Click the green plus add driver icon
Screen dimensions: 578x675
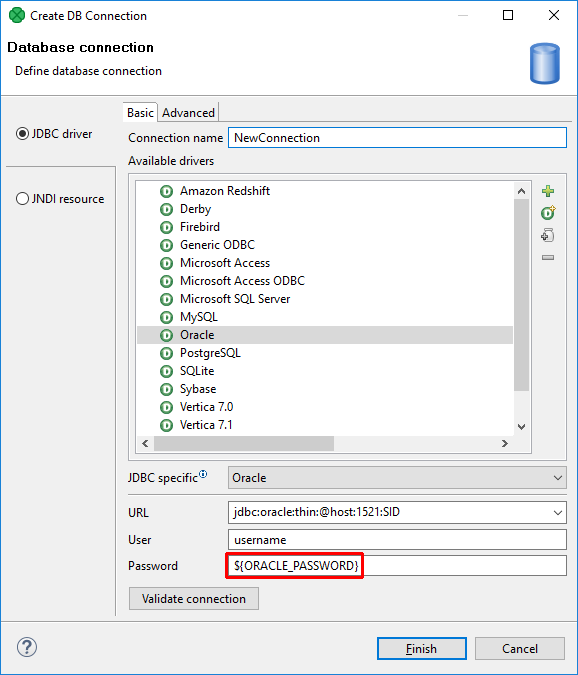pyautogui.click(x=548, y=191)
